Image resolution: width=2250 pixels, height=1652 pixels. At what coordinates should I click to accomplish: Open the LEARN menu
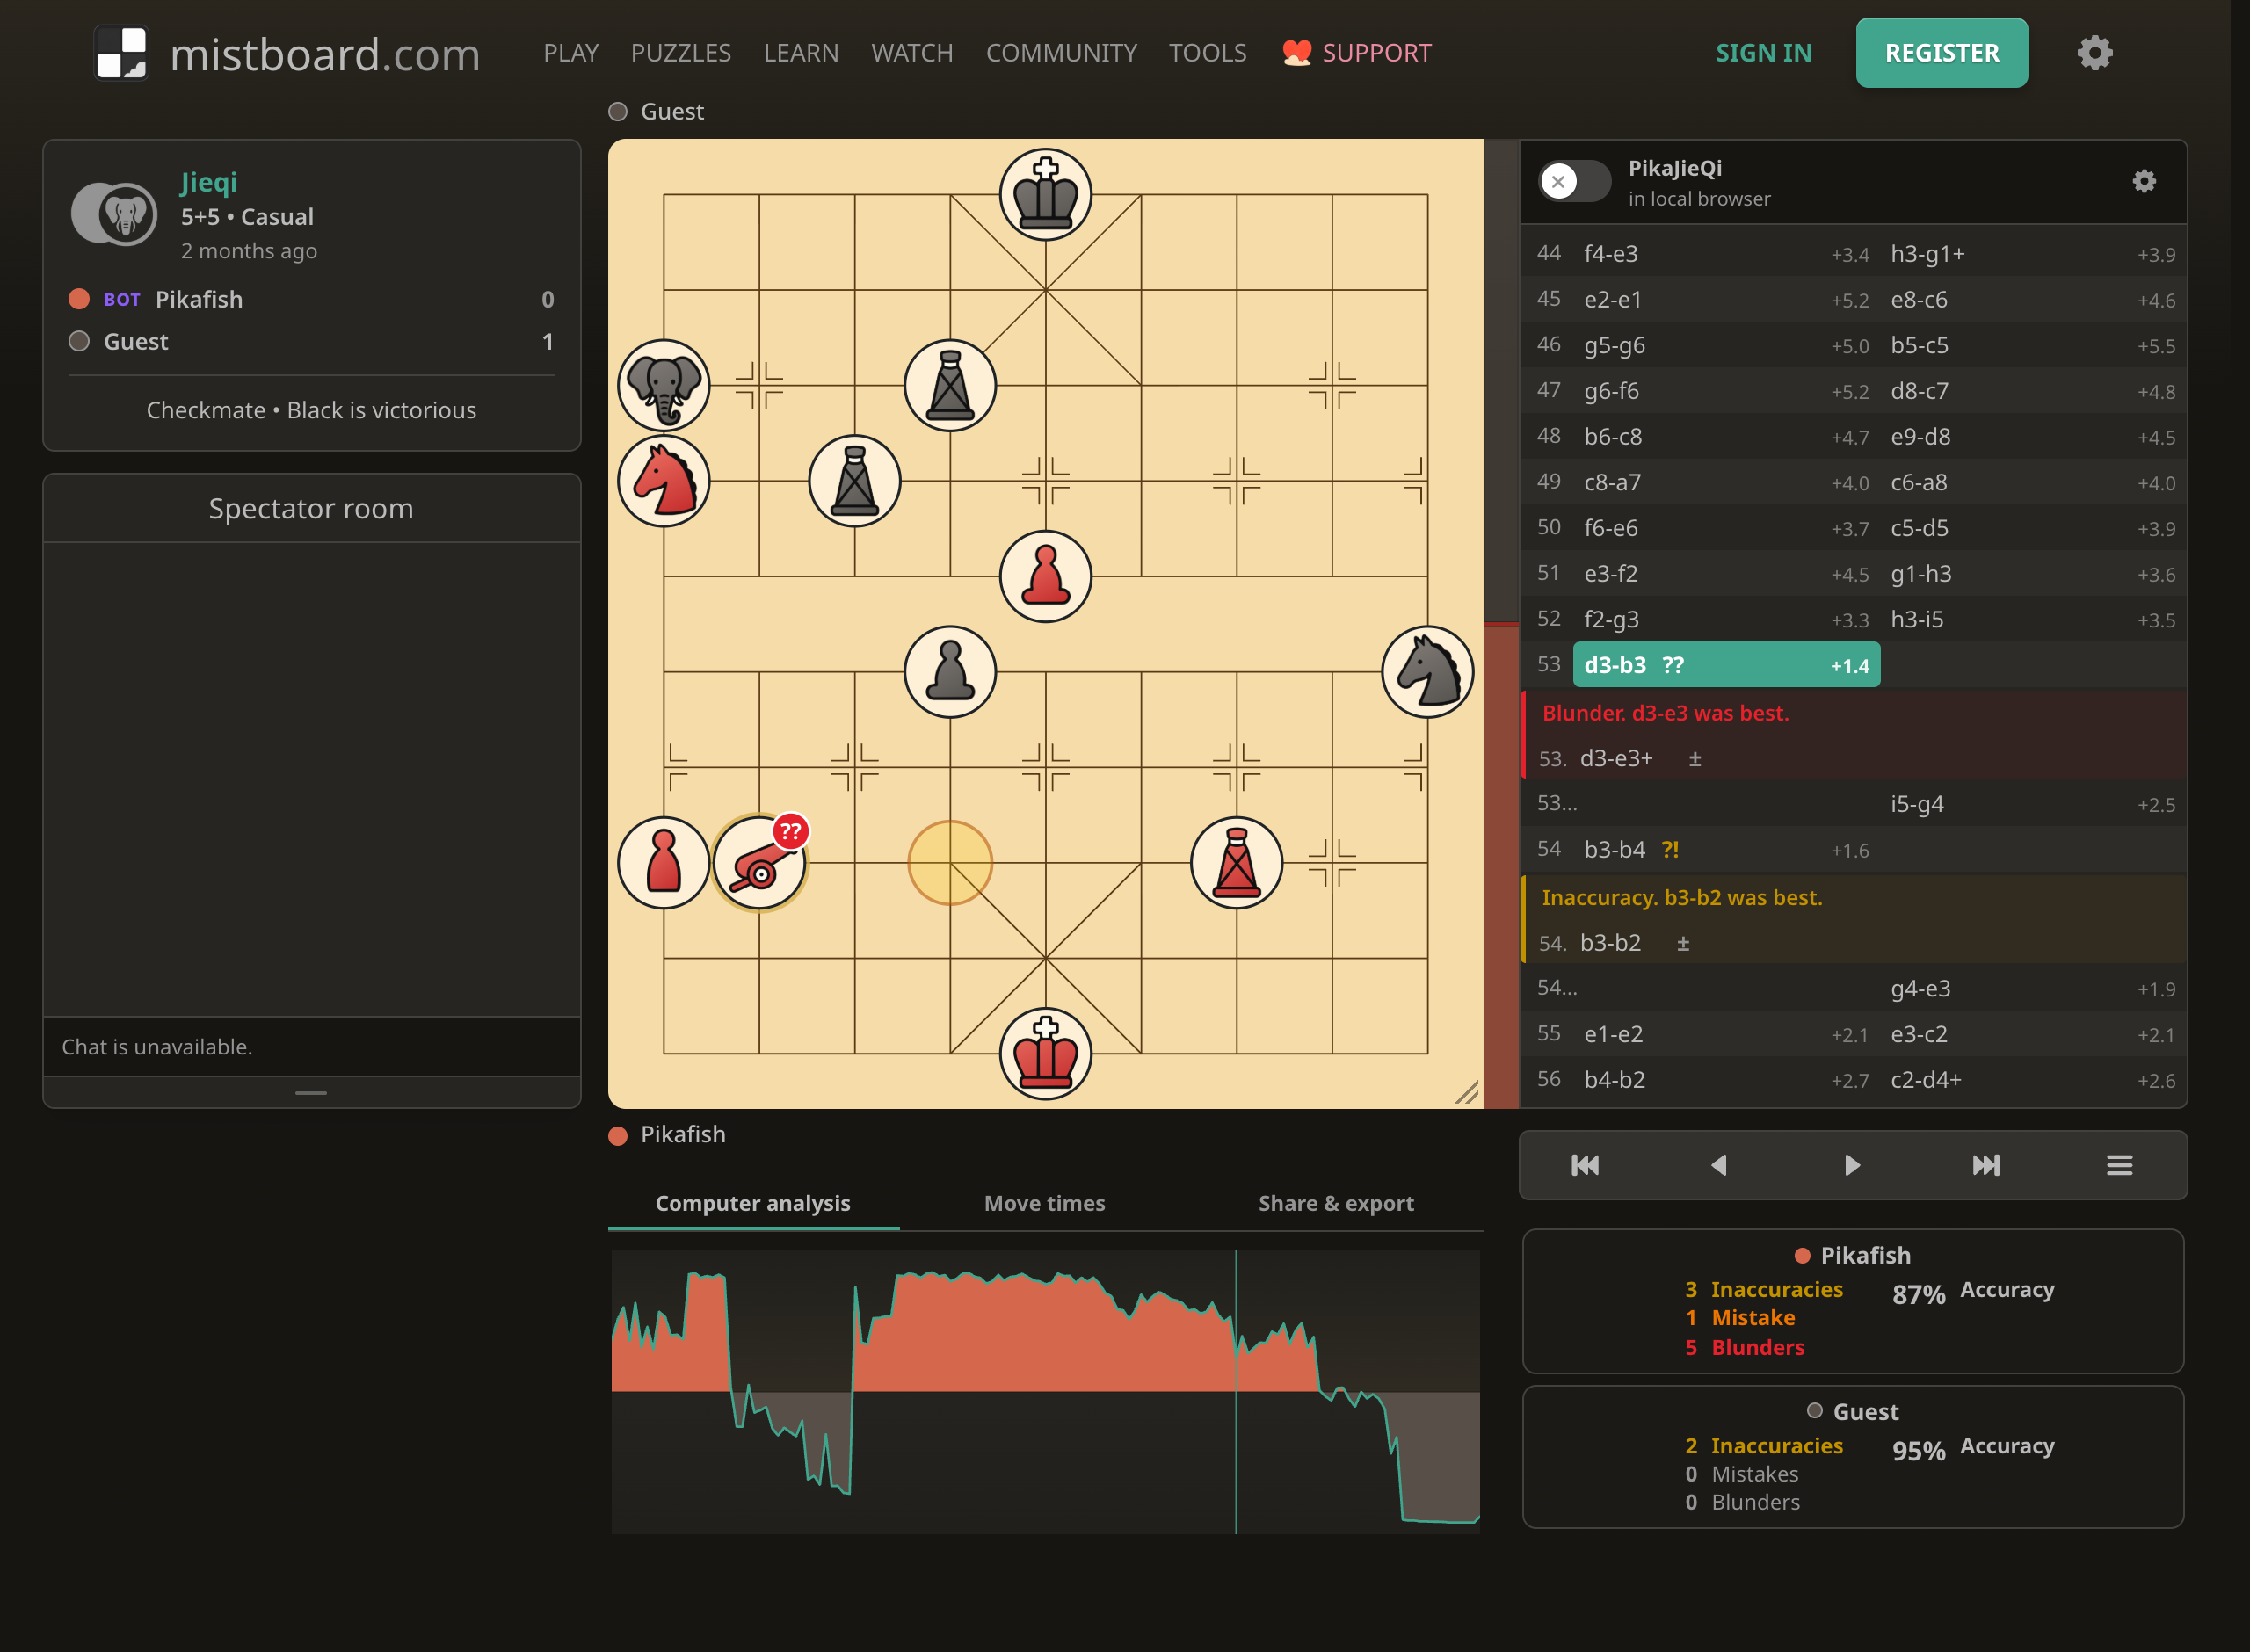point(801,53)
